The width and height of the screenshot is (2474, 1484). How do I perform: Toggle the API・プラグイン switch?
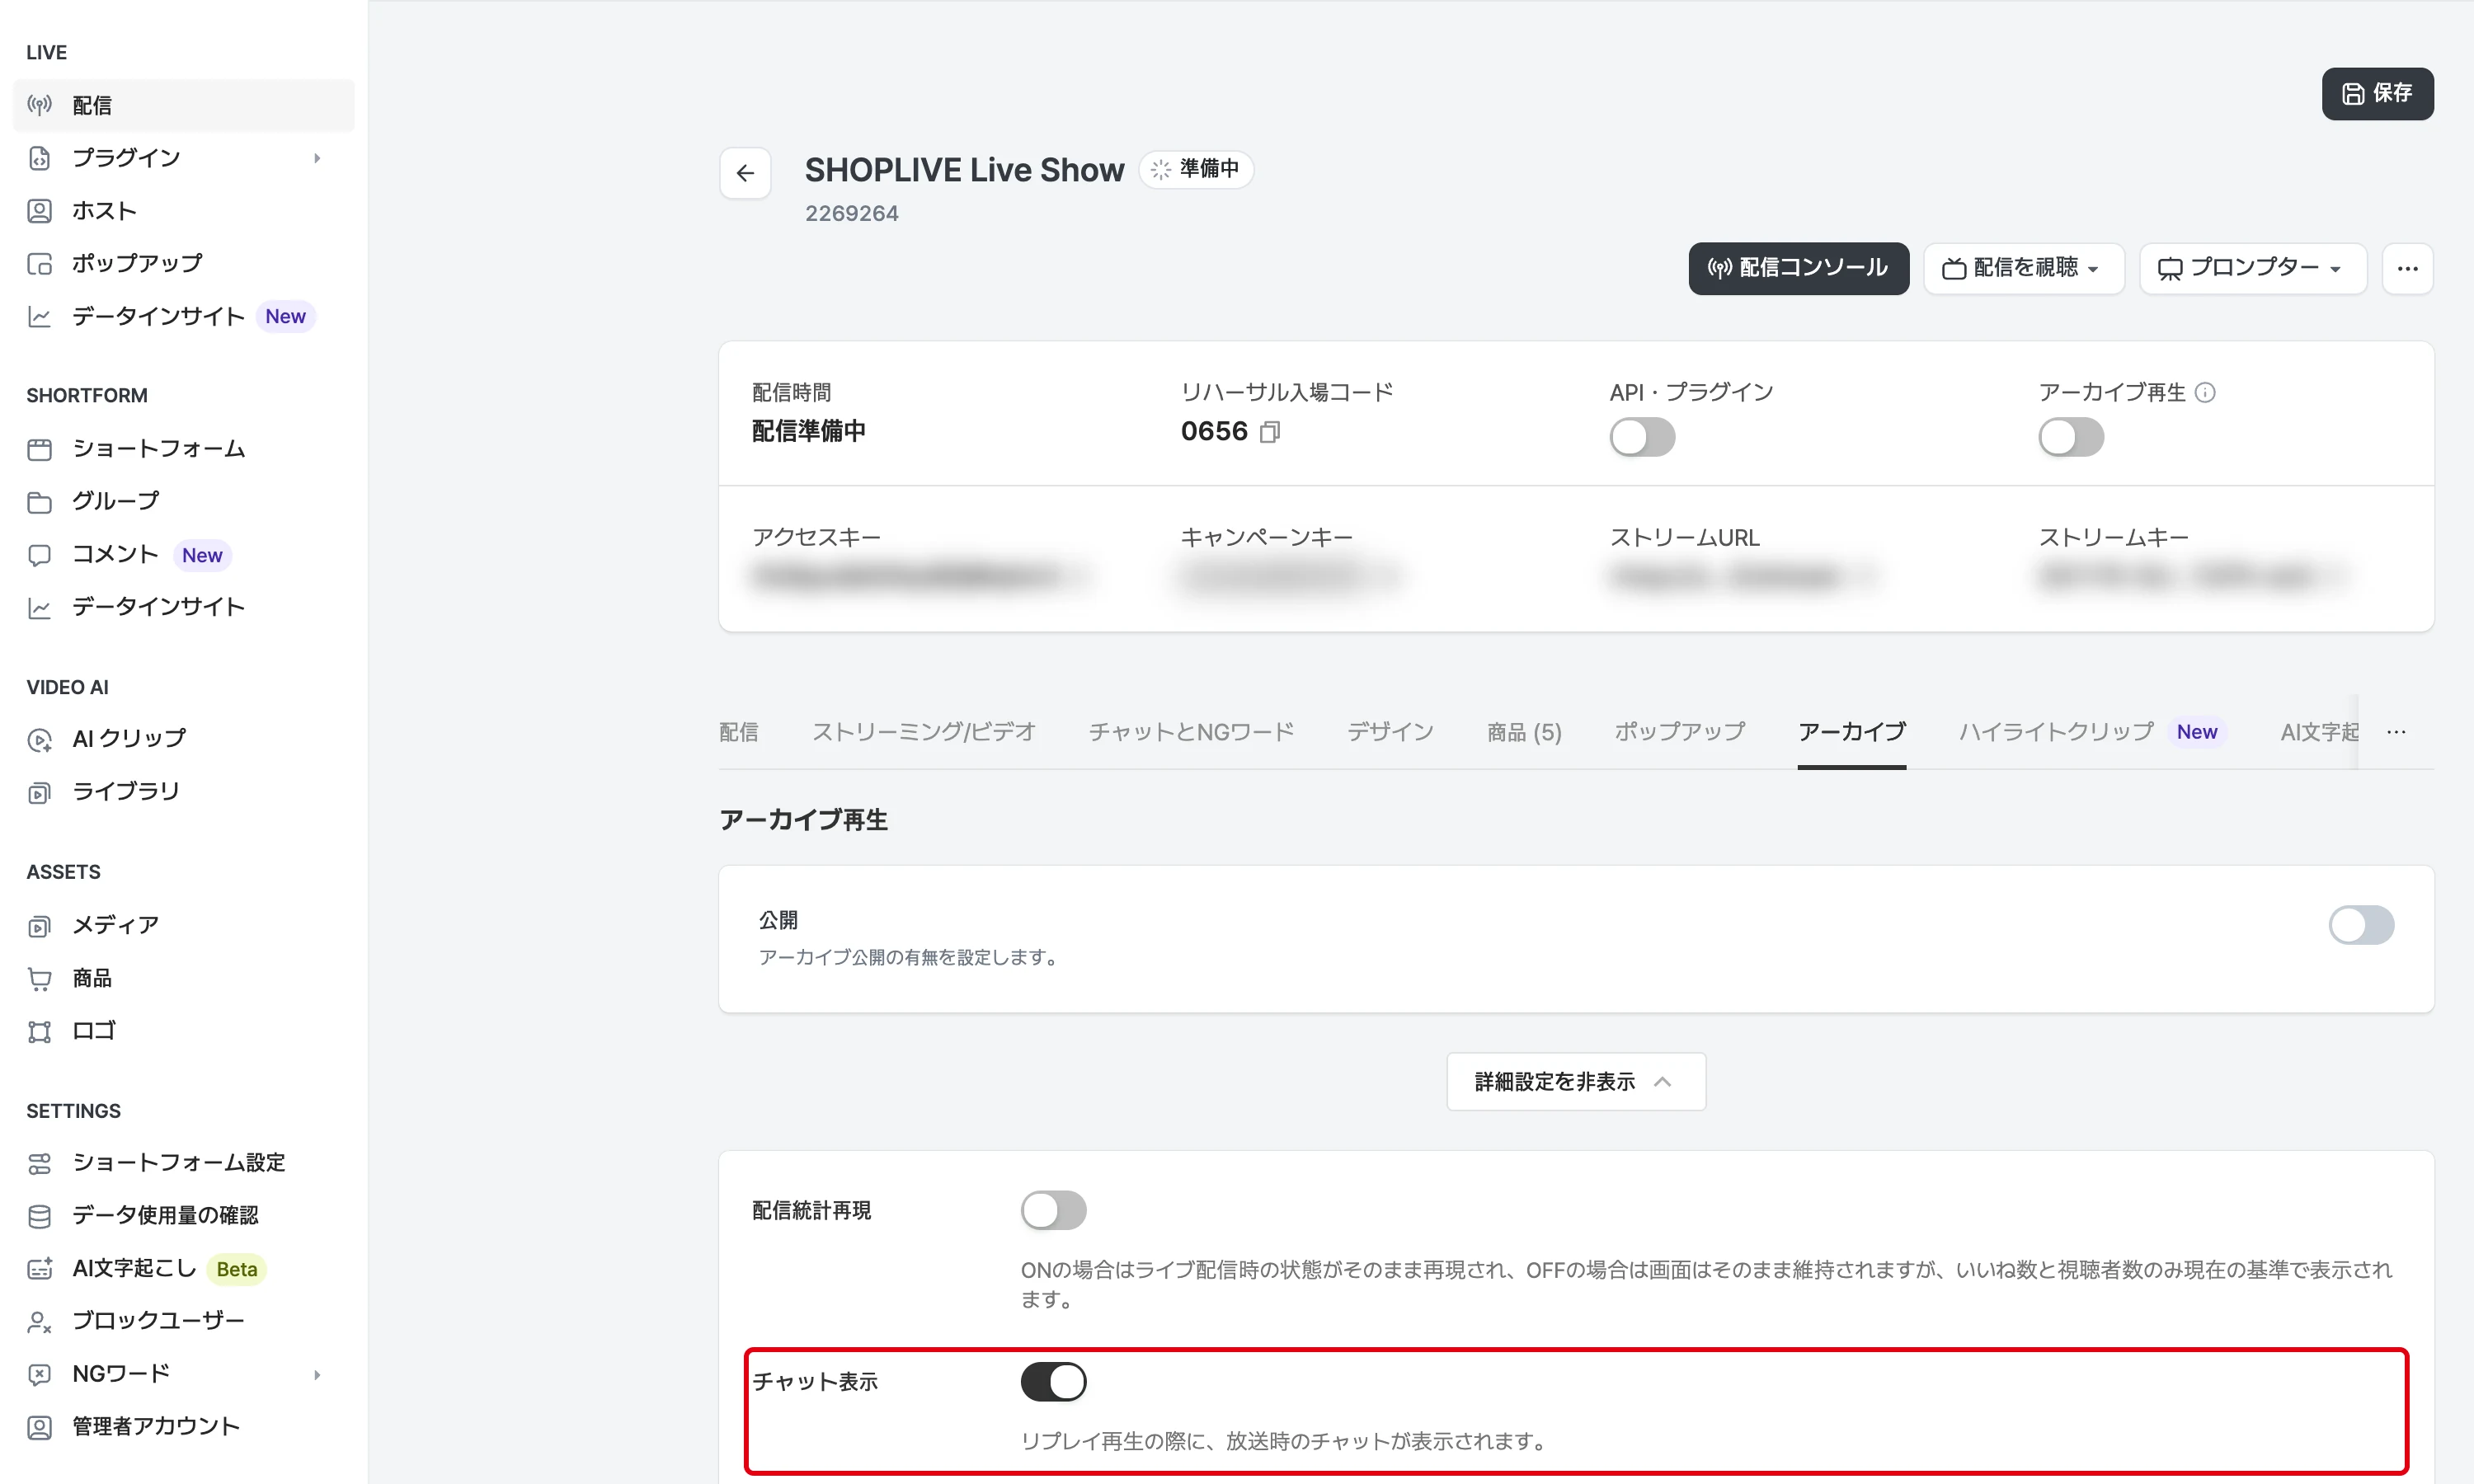click(x=1642, y=437)
